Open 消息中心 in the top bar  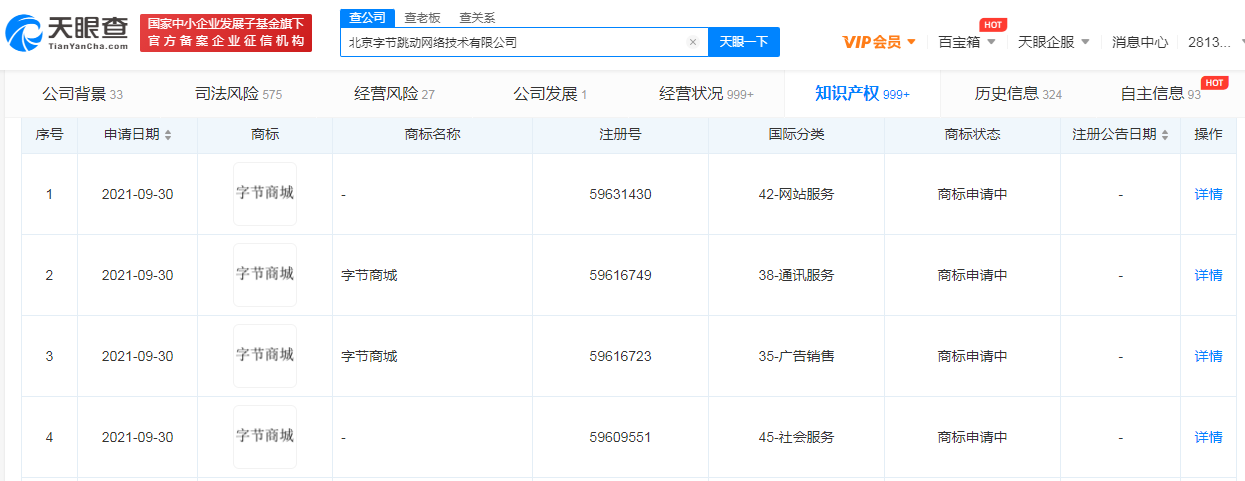pyautogui.click(x=1139, y=42)
